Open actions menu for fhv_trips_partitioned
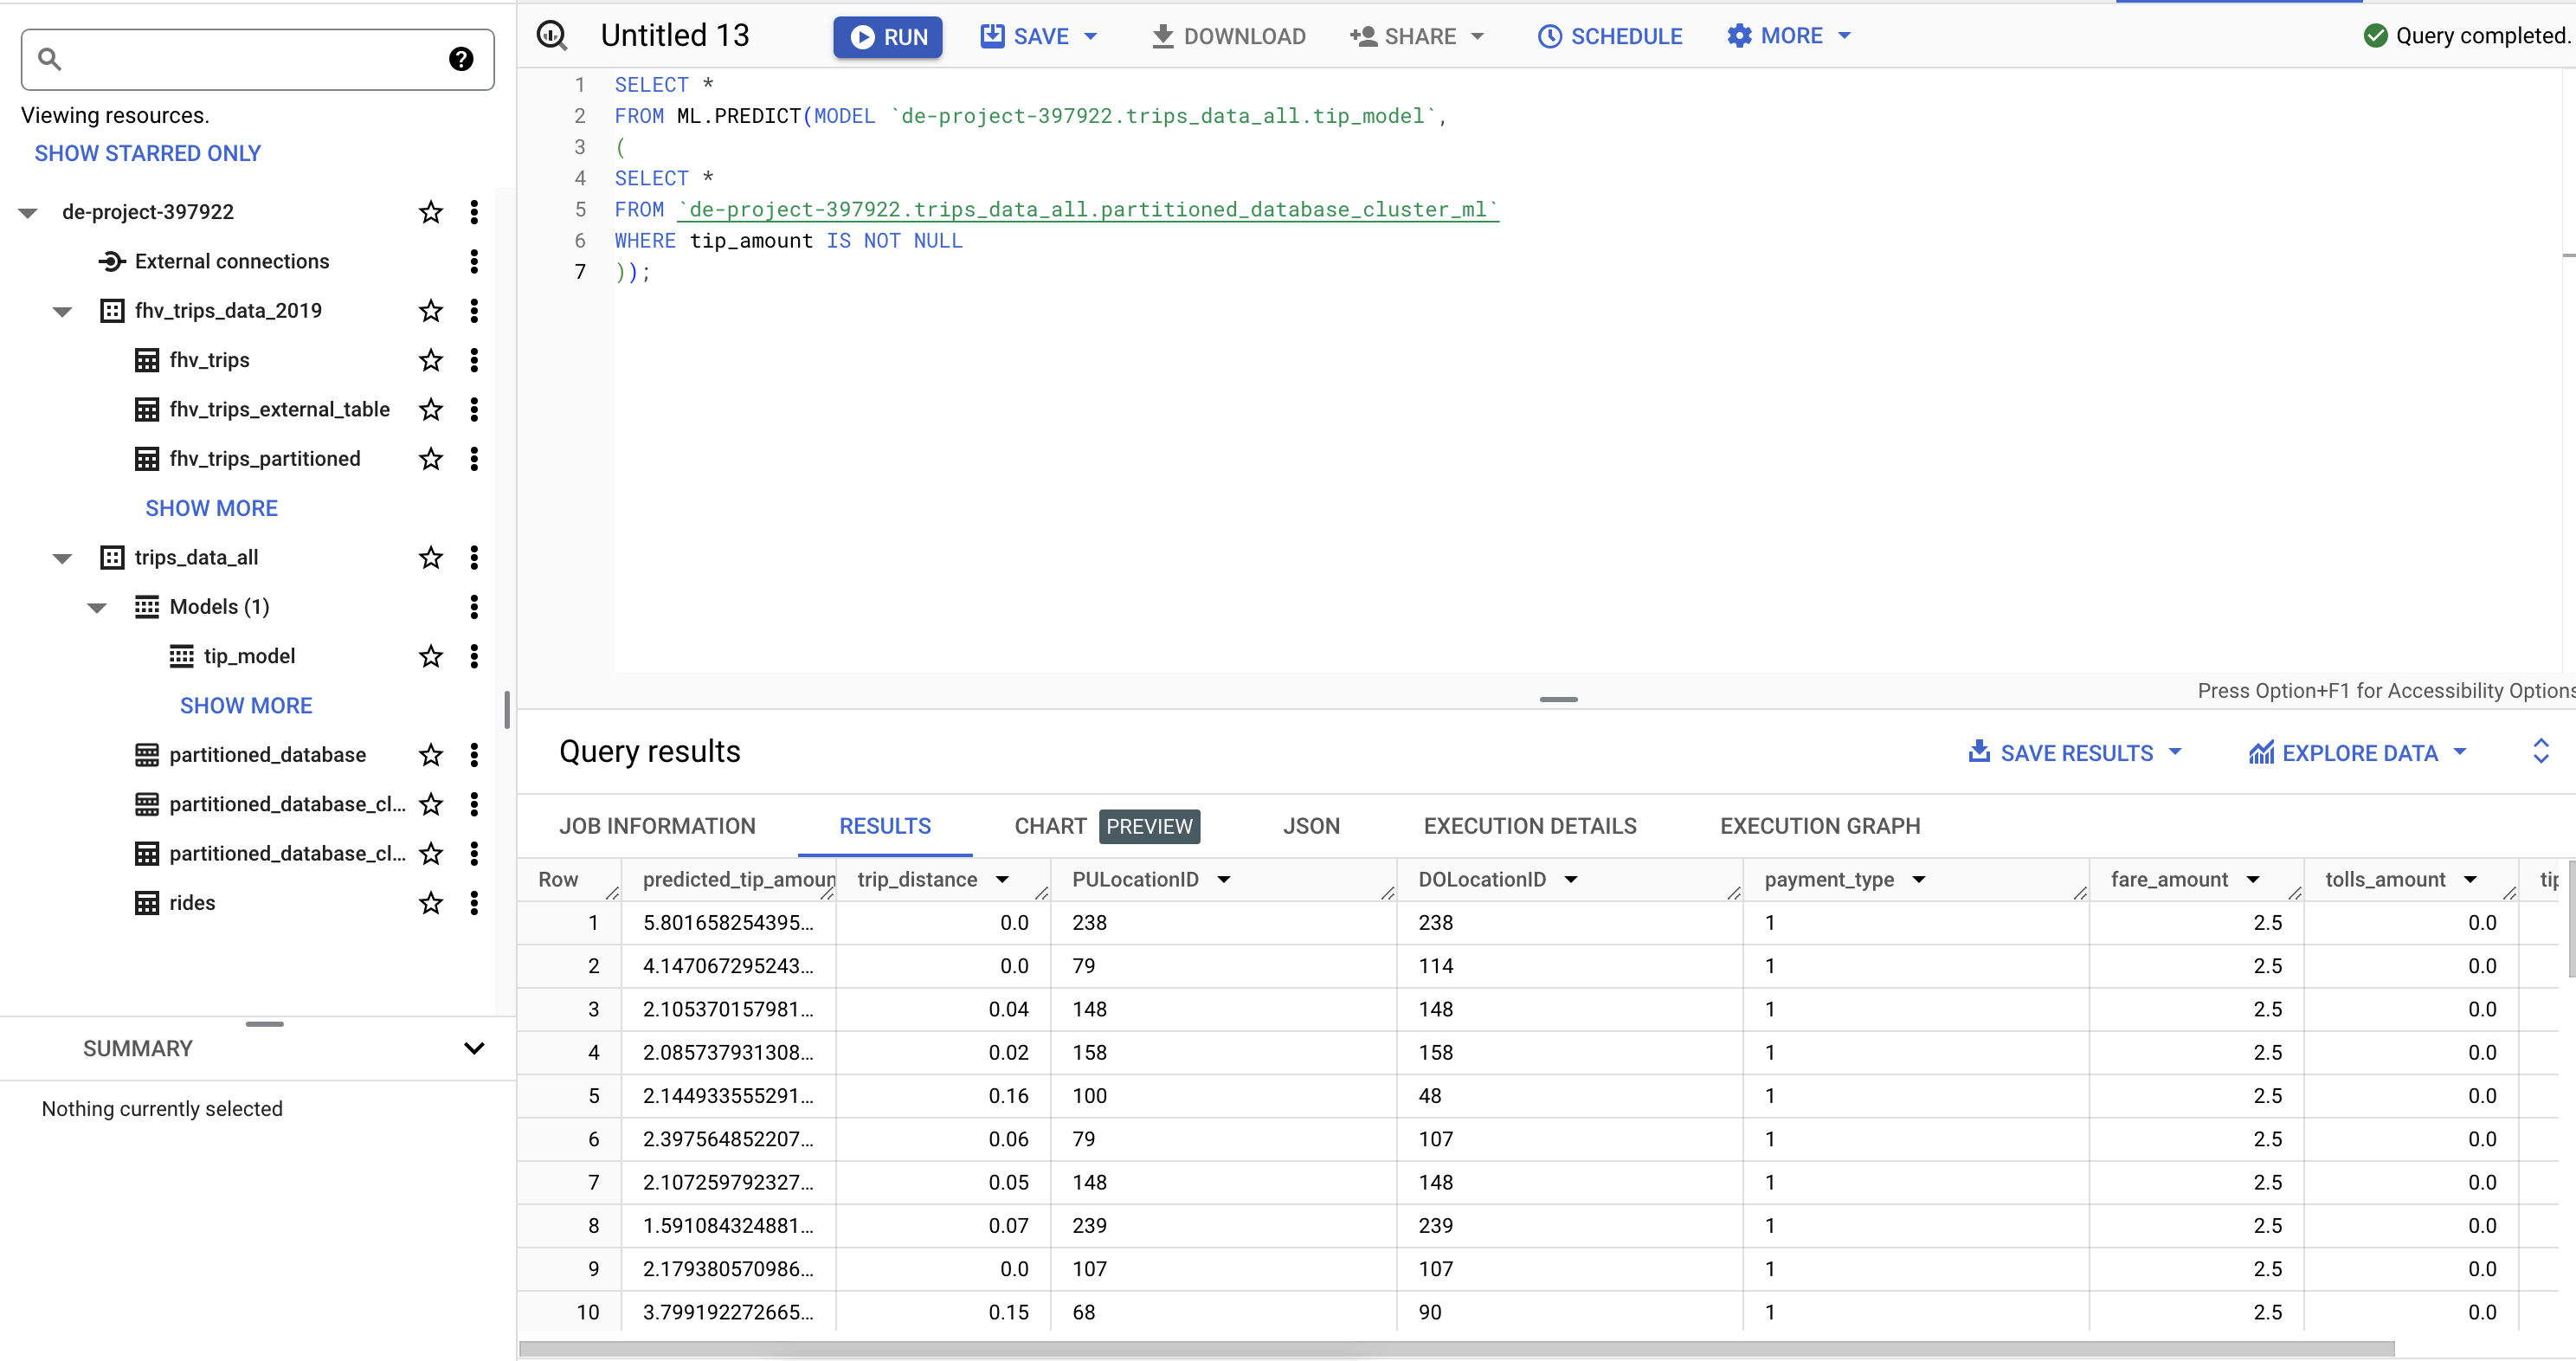This screenshot has width=2576, height=1361. pyautogui.click(x=474, y=459)
